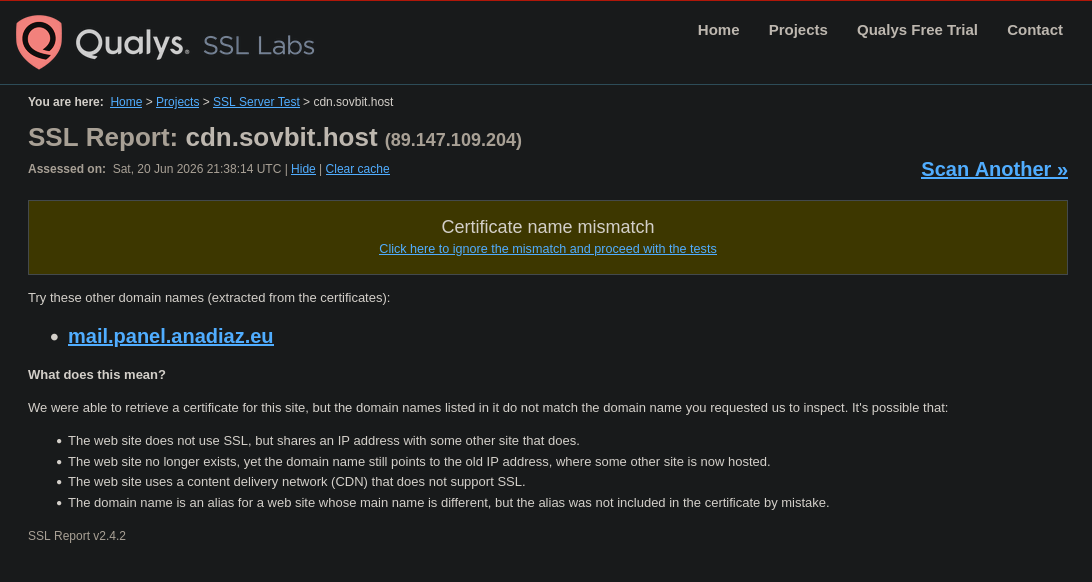The width and height of the screenshot is (1092, 582).
Task: Open the Contact navigation menu item
Action: (x=1035, y=30)
